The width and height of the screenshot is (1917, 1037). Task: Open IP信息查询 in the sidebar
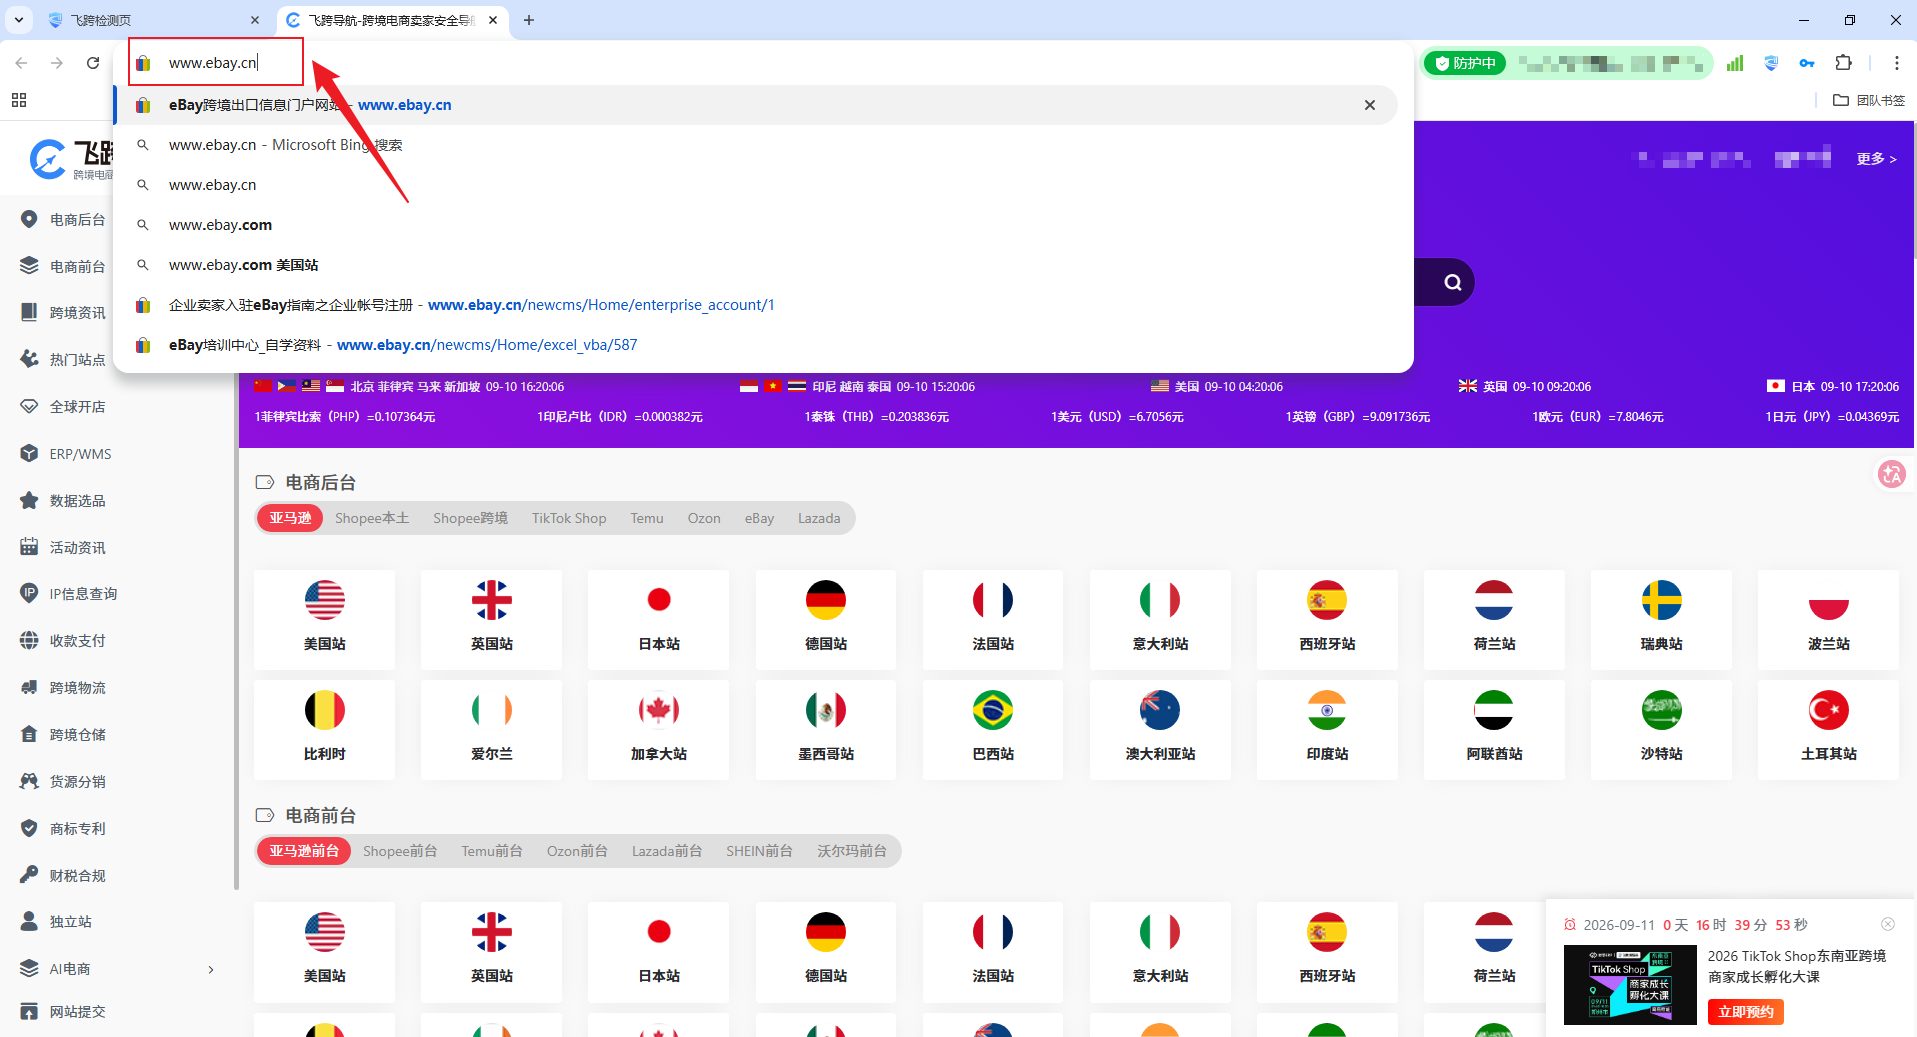83,594
